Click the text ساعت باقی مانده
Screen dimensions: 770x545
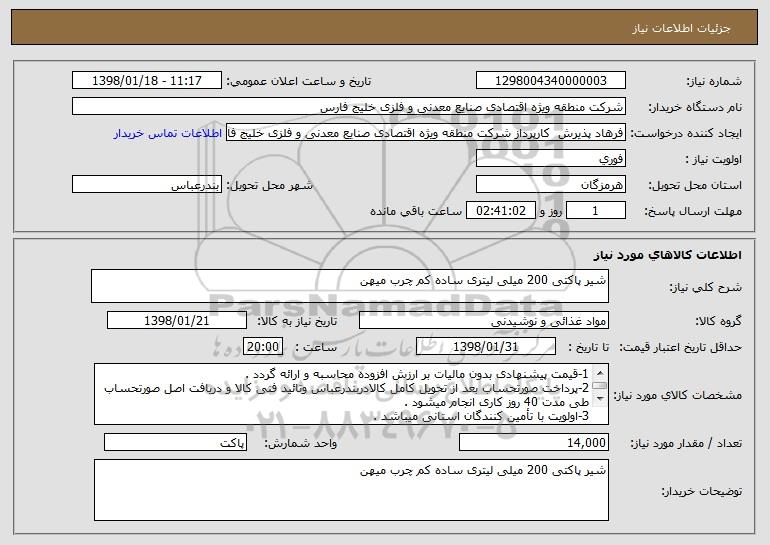pyautogui.click(x=416, y=211)
